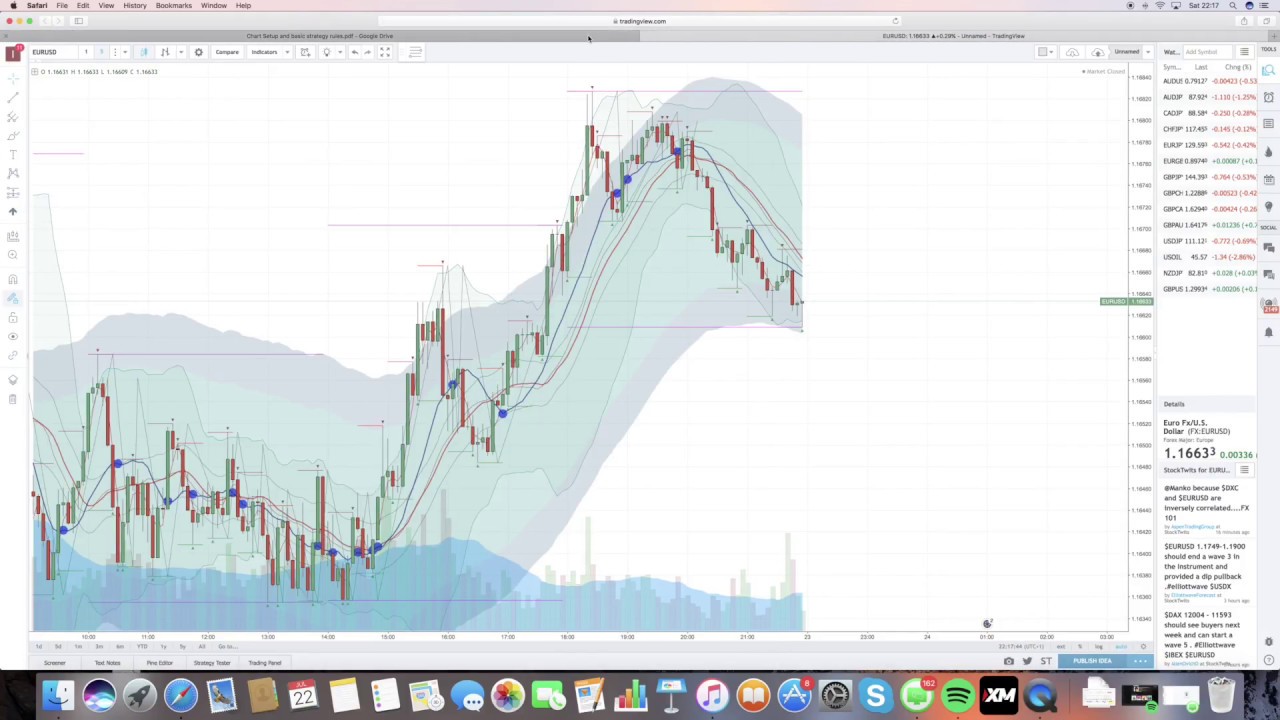Select the Screener tab
The image size is (1280, 720).
click(x=54, y=663)
